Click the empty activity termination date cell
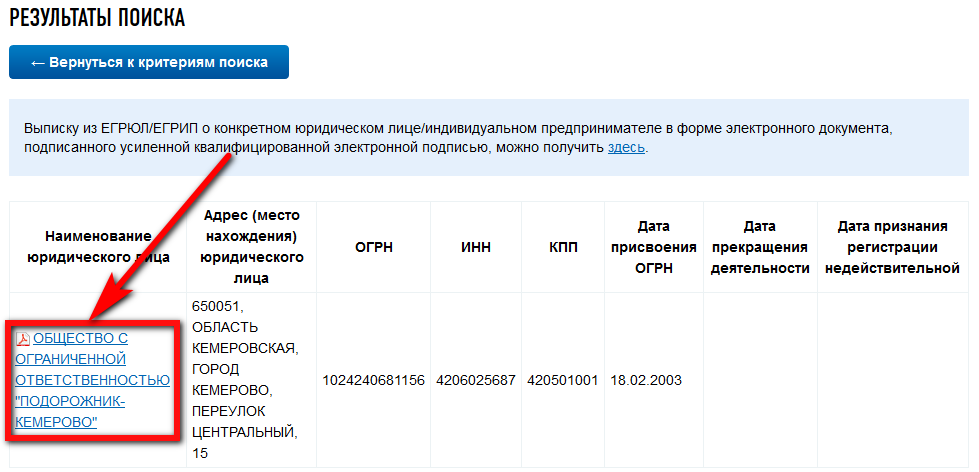Screen dimensions: 979x472 (761, 381)
